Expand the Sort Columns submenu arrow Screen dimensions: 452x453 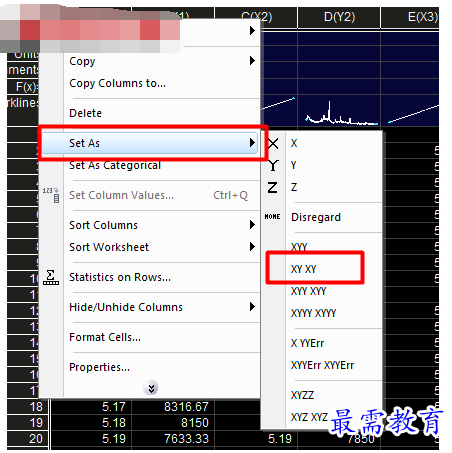click(252, 225)
